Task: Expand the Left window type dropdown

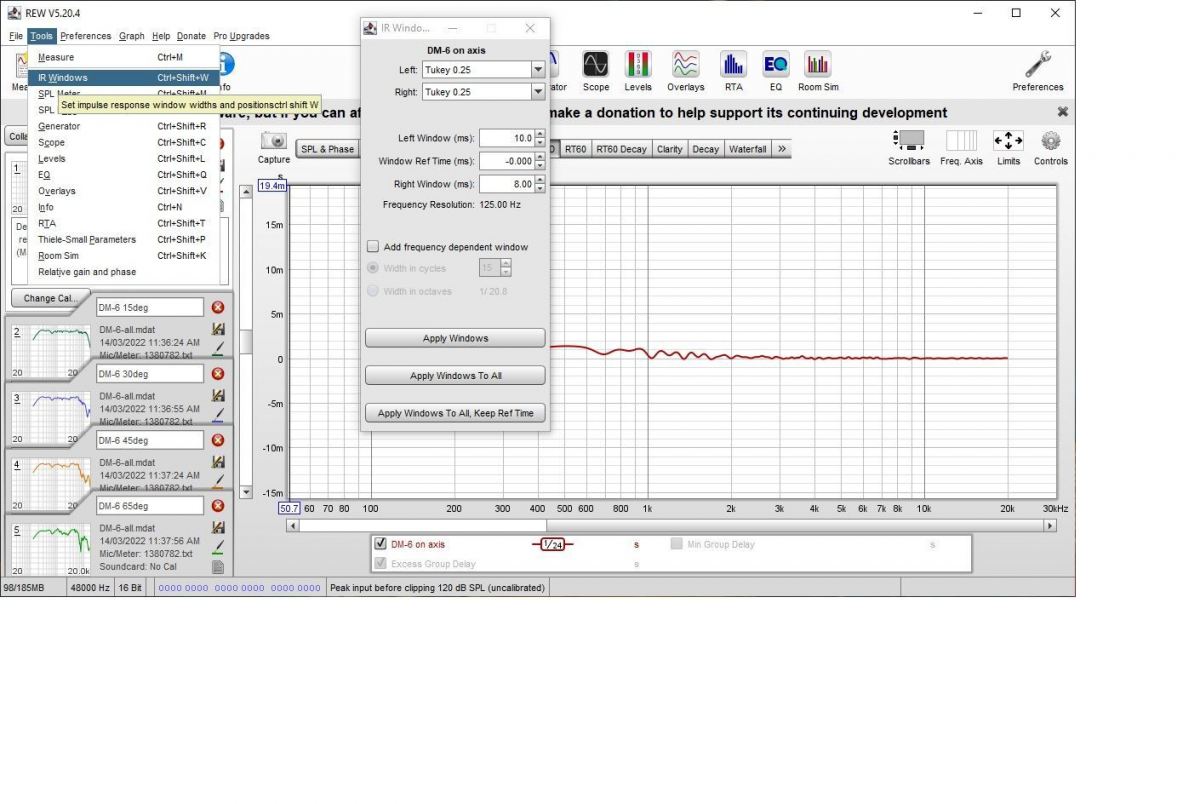Action: pyautogui.click(x=538, y=70)
